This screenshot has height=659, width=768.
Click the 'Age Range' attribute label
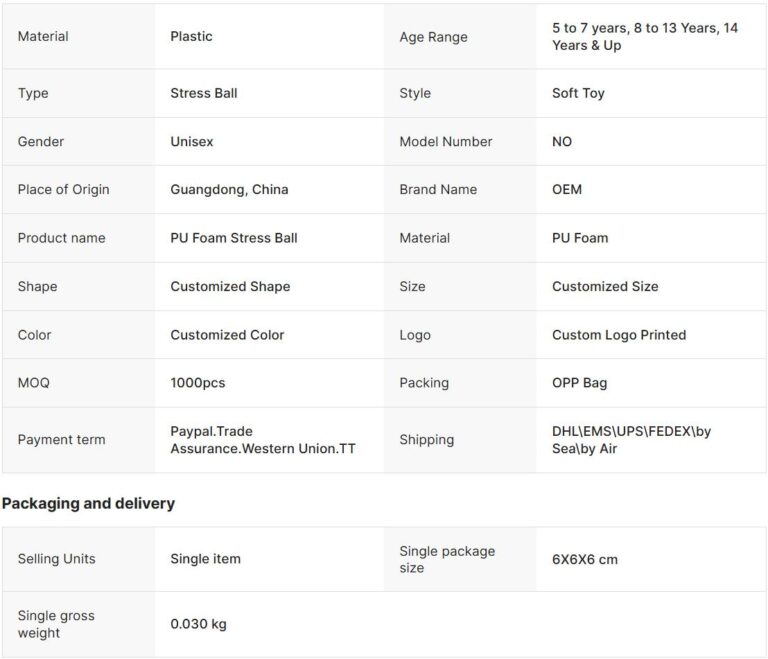coord(433,37)
